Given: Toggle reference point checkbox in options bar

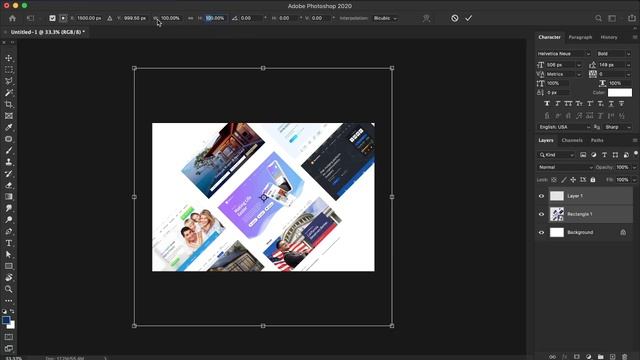Looking at the screenshot, I should (x=52, y=18).
